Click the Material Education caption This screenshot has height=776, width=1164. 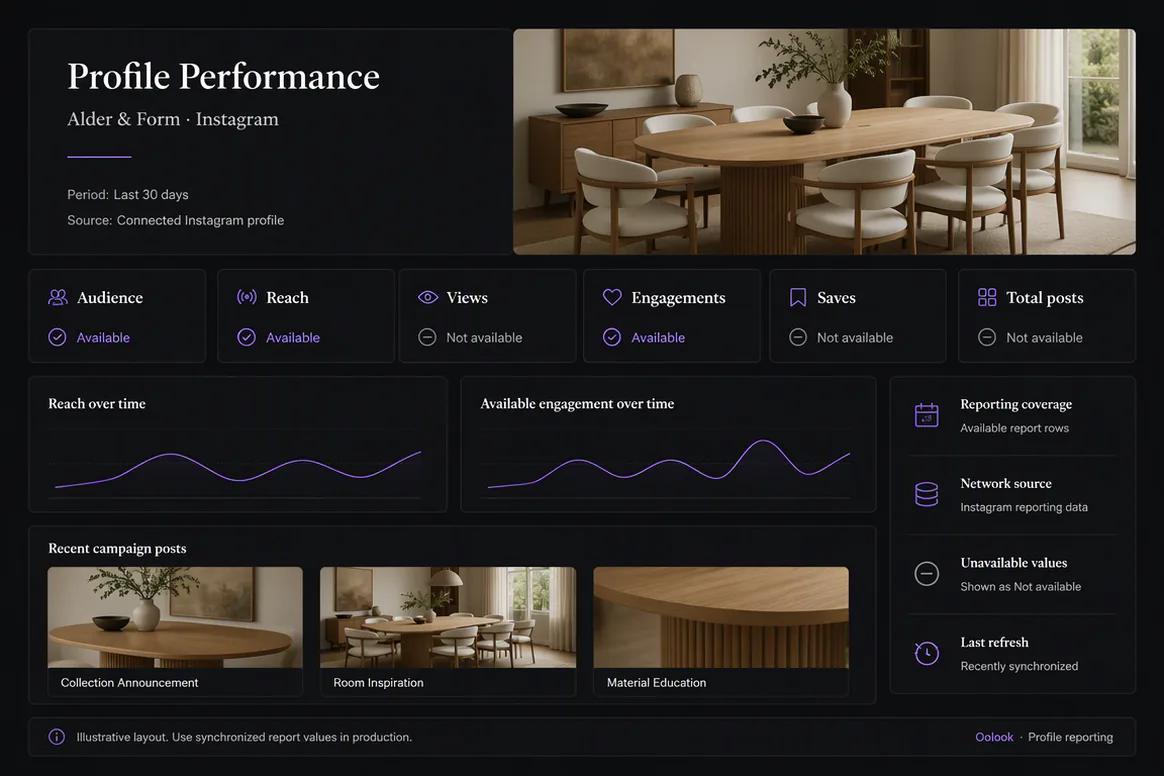[x=656, y=682]
